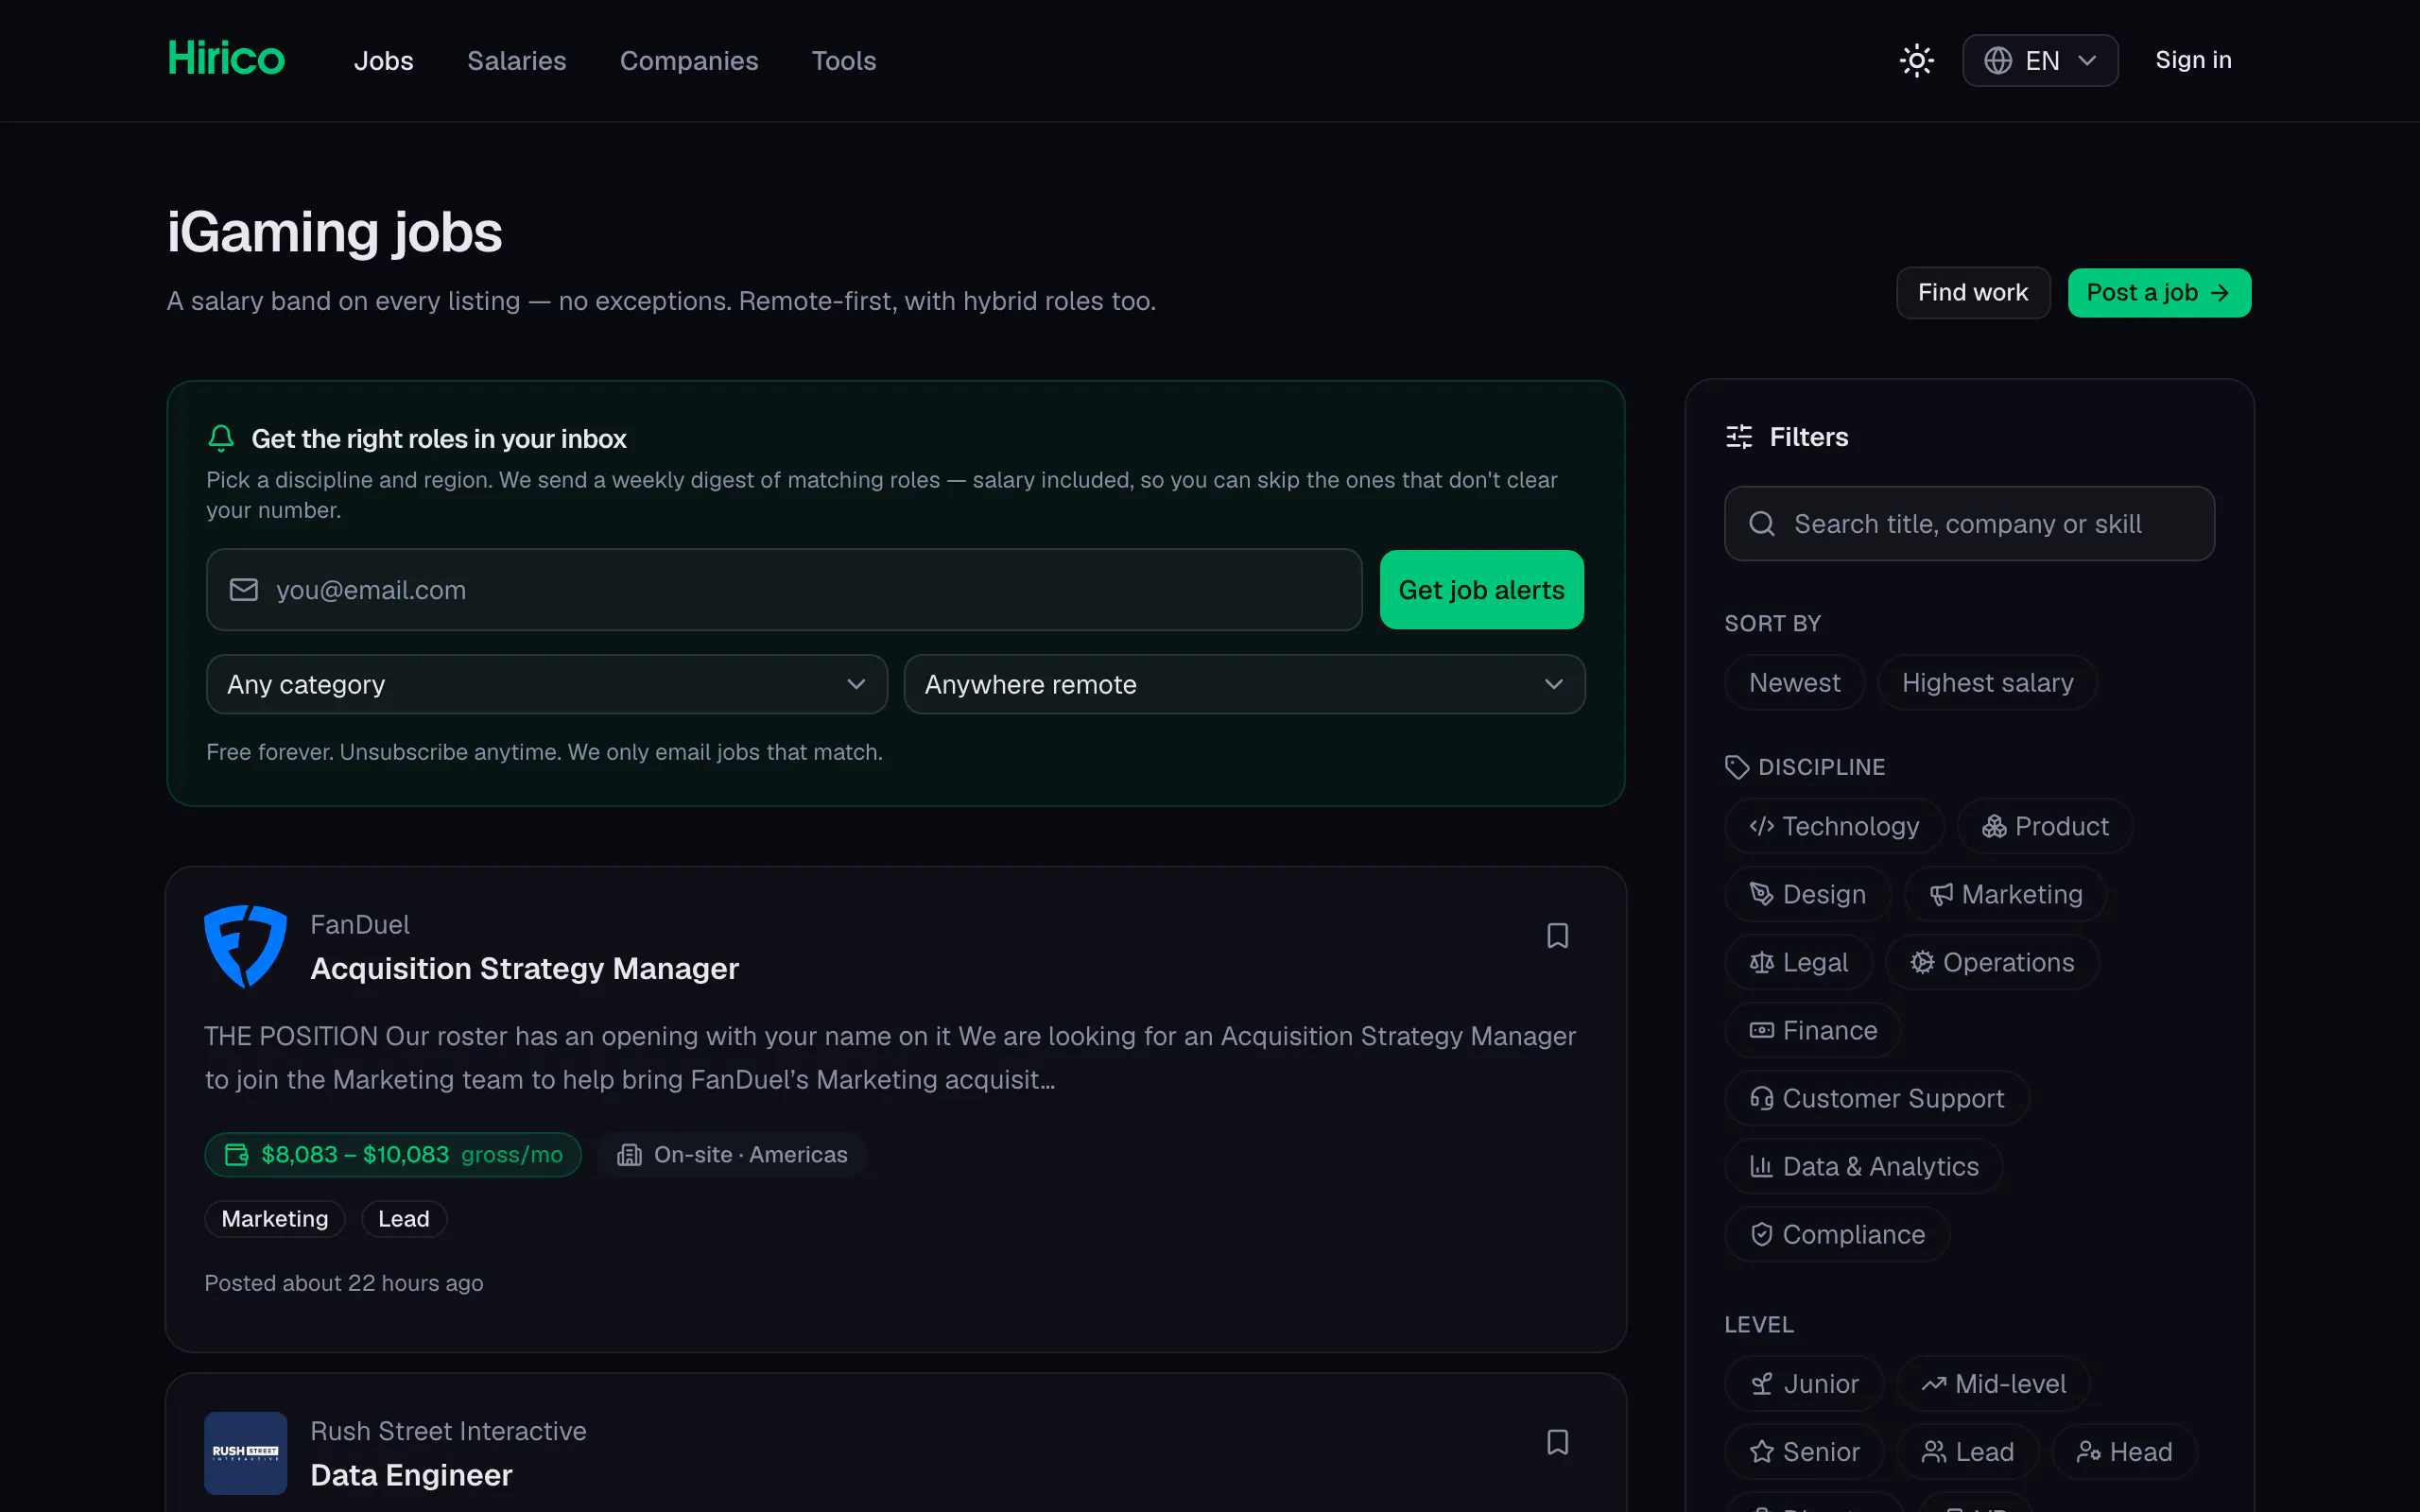
Task: Click the Lead tag on FanDuel job
Action: [404, 1219]
